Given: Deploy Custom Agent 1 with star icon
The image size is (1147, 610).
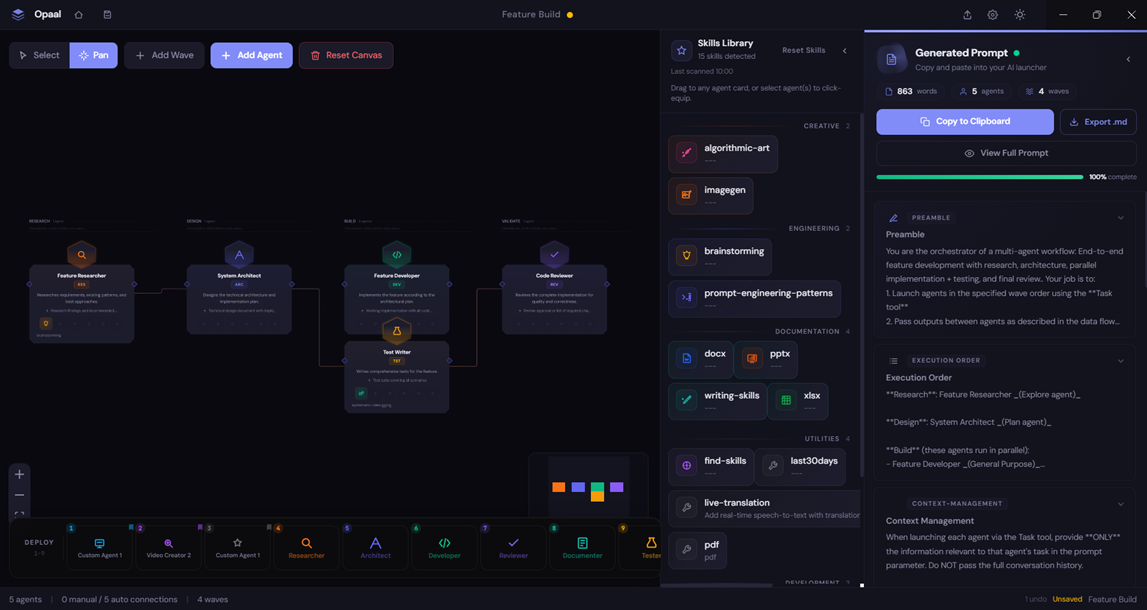Looking at the screenshot, I should (237, 548).
